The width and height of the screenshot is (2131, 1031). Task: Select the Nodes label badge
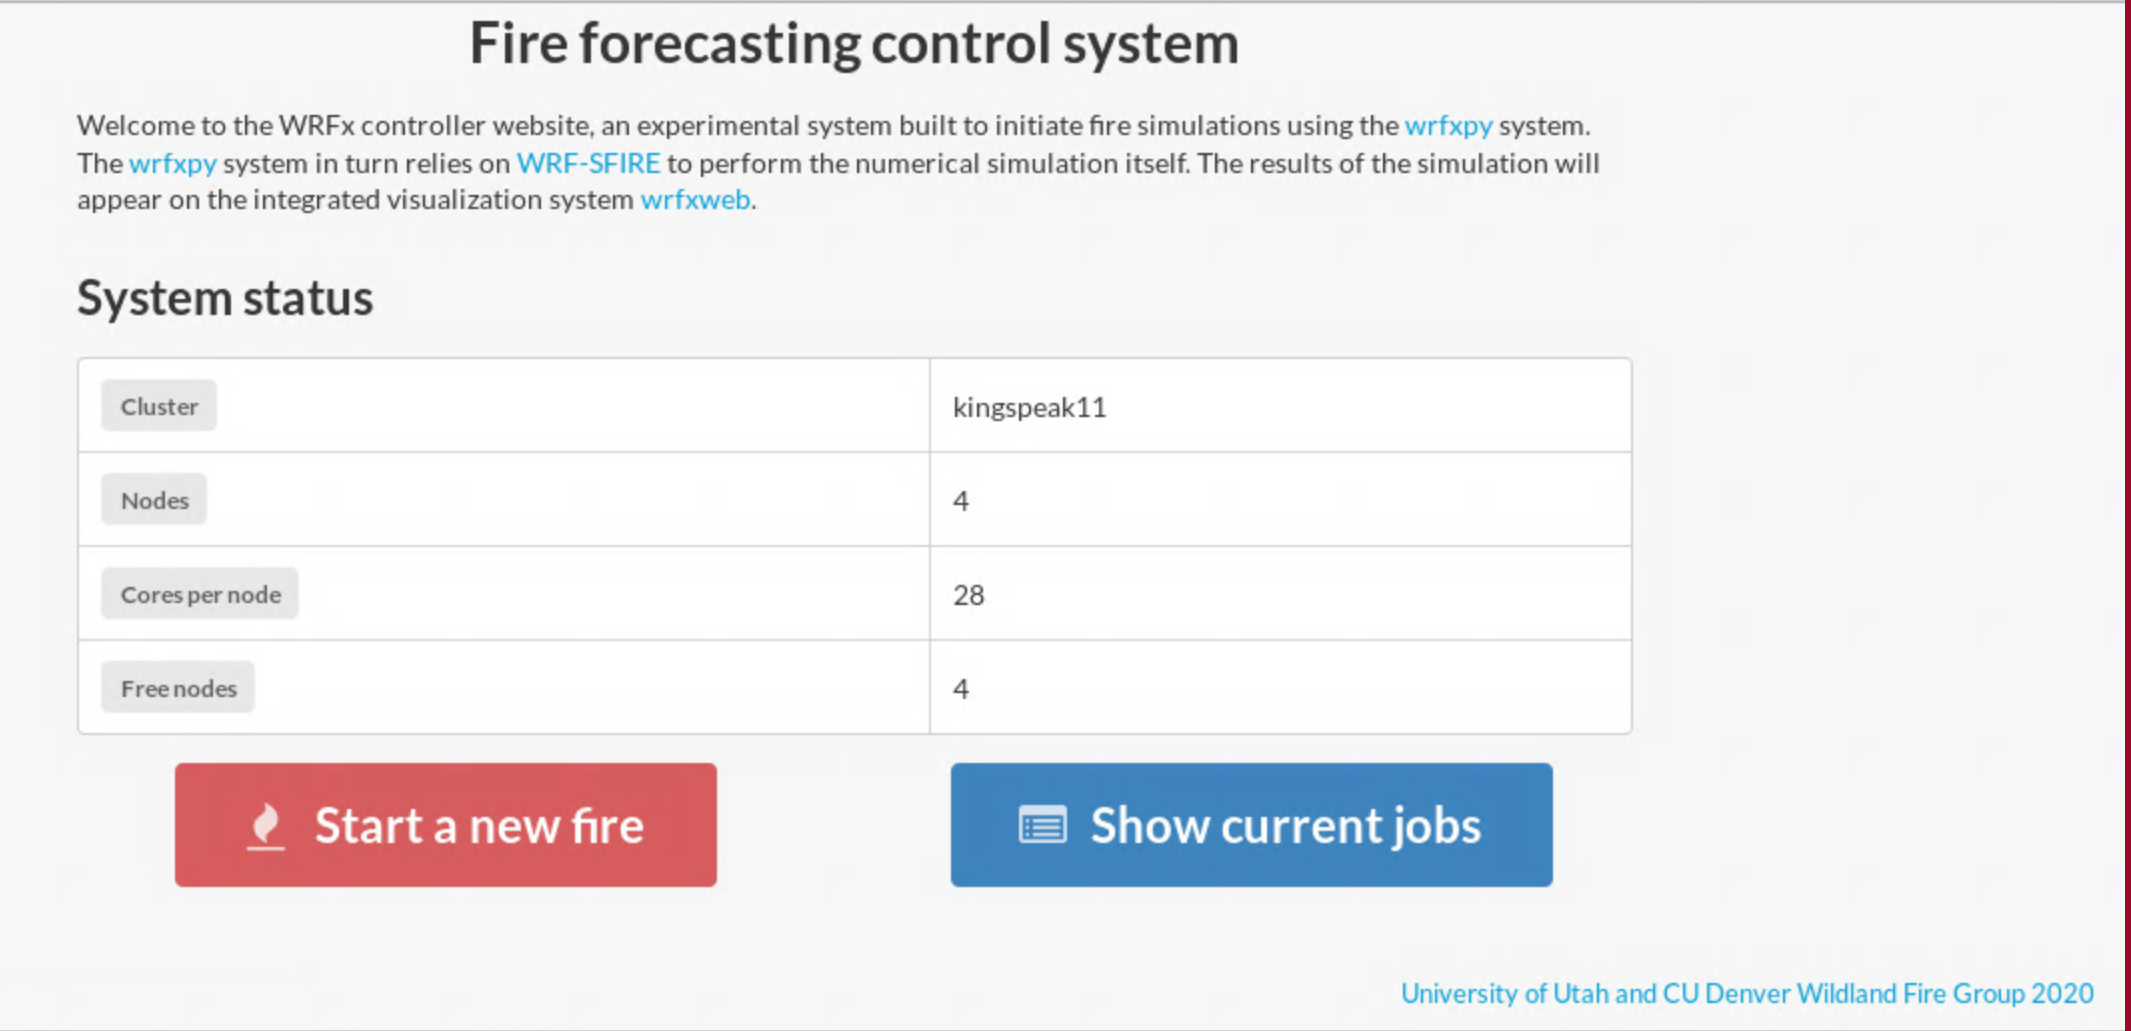pyautogui.click(x=154, y=500)
